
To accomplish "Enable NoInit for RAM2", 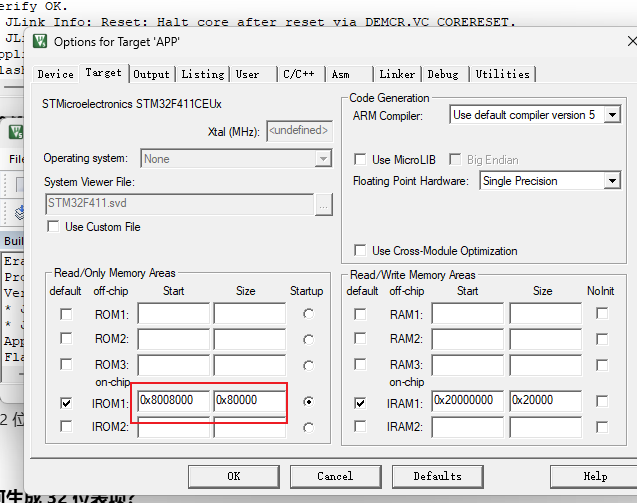I will [602, 339].
